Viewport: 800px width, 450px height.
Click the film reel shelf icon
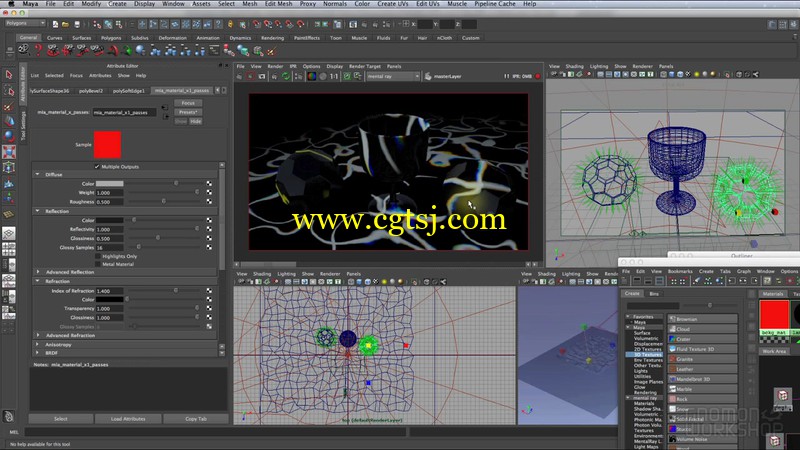click(23, 50)
